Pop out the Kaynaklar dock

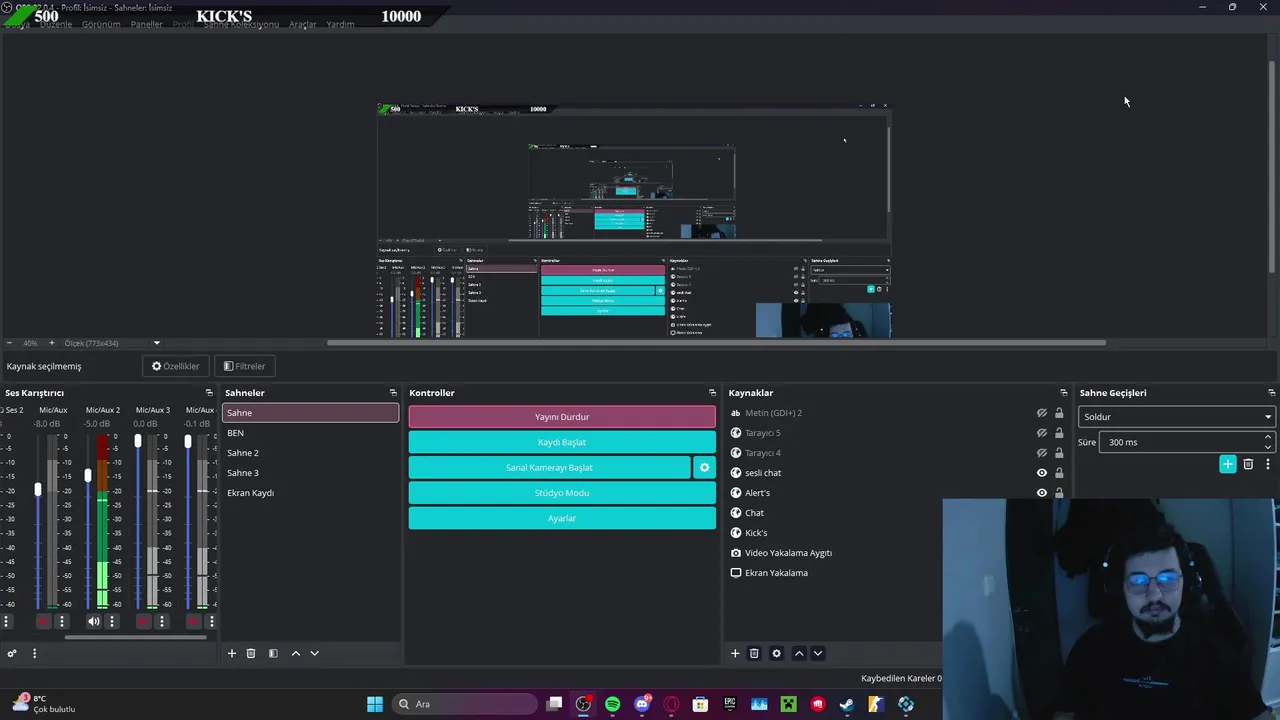[x=1063, y=393]
